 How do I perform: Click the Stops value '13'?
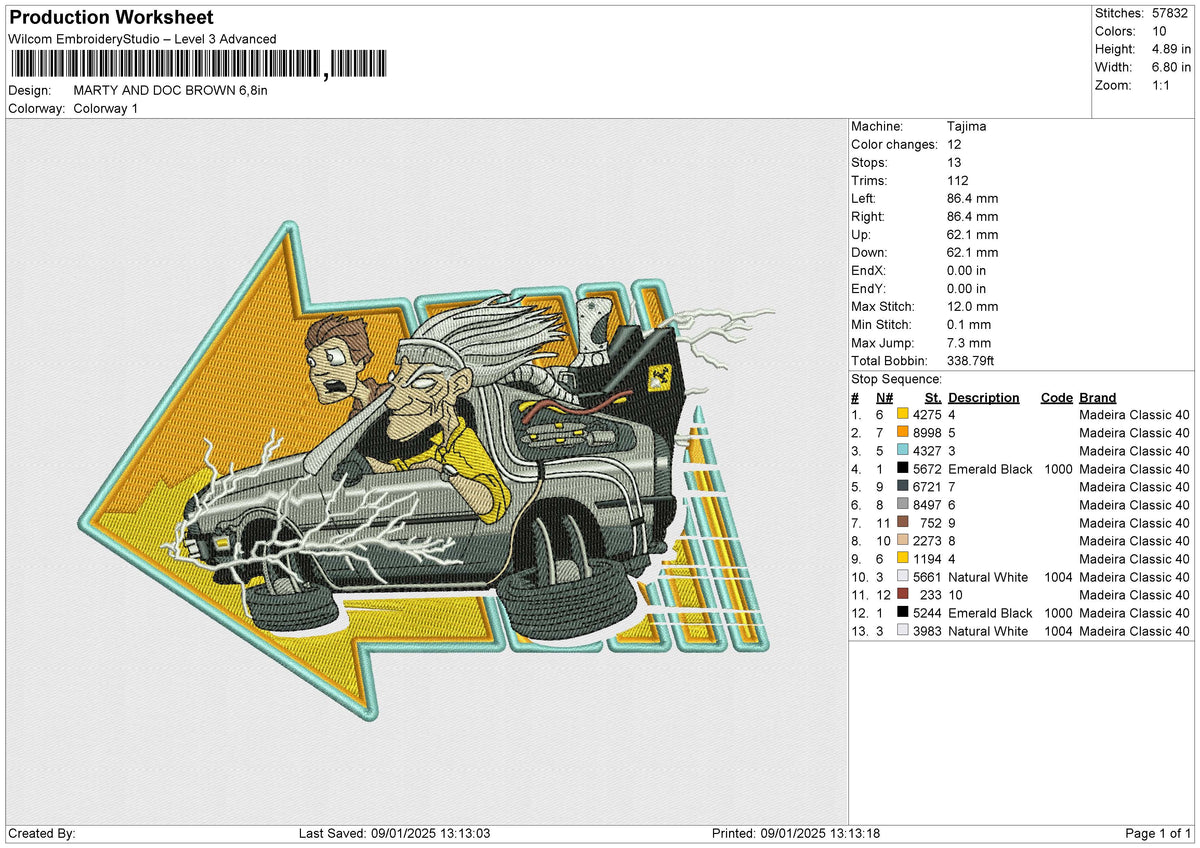coord(955,163)
